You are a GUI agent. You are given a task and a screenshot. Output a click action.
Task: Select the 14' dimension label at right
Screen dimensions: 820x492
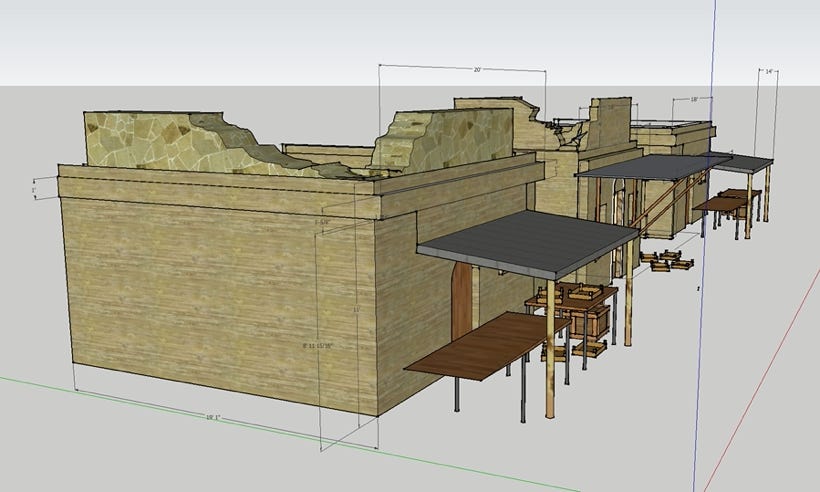pos(769,72)
